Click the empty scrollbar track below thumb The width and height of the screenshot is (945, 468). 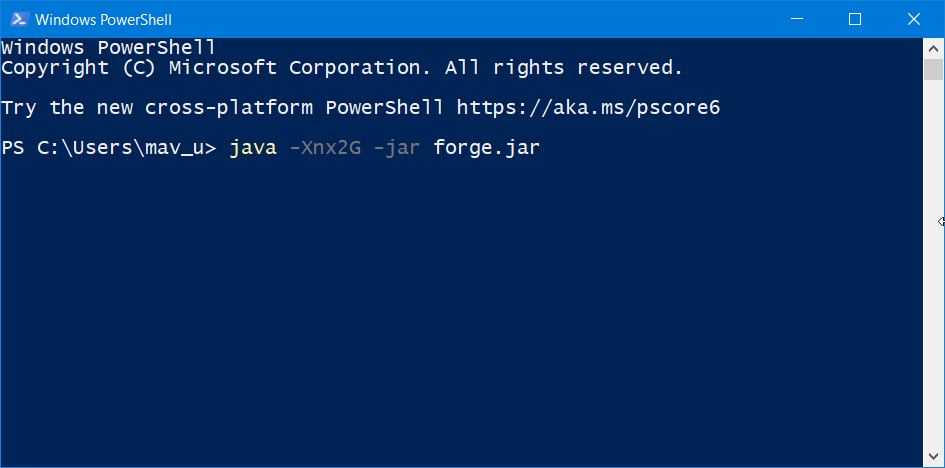point(933,263)
